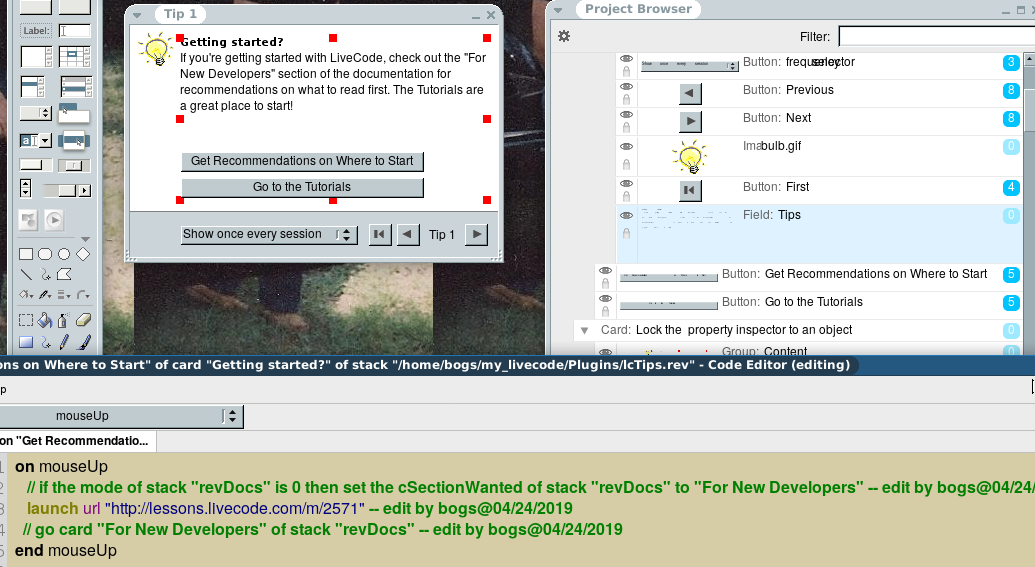
Task: Jump to first tip in Tip window
Action: point(380,234)
